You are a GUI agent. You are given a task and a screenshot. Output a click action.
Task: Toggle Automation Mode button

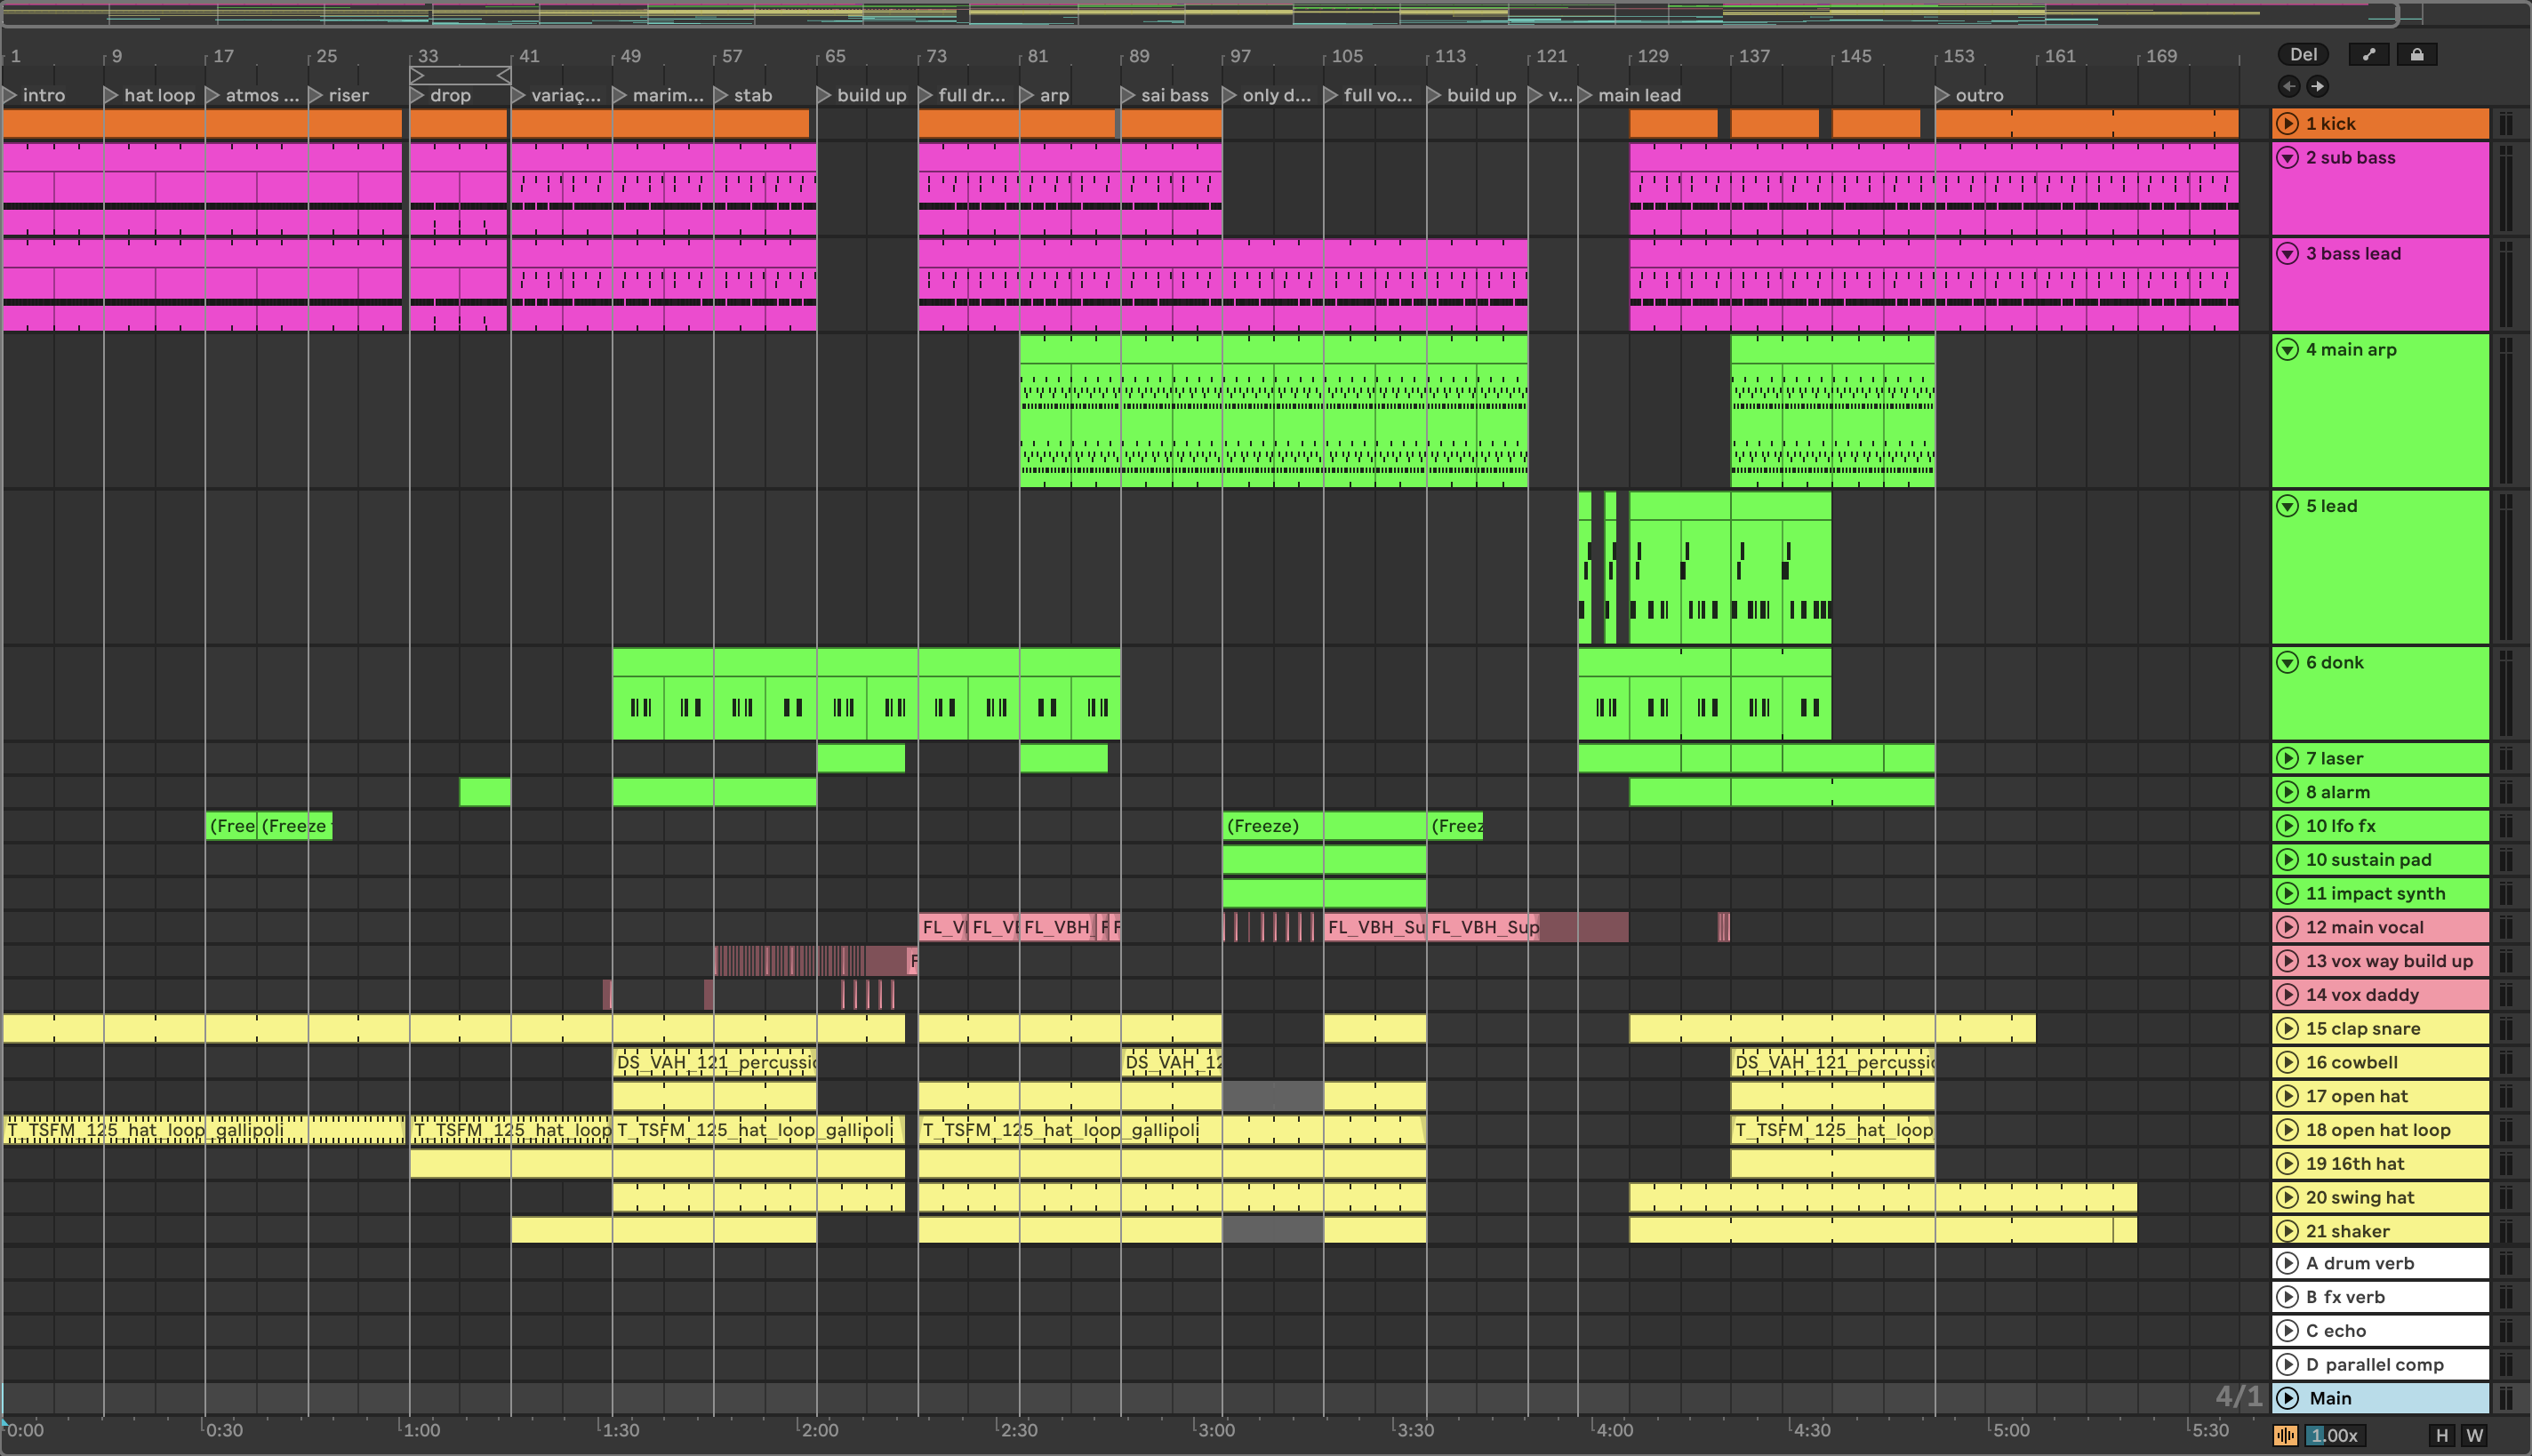pos(2368,55)
